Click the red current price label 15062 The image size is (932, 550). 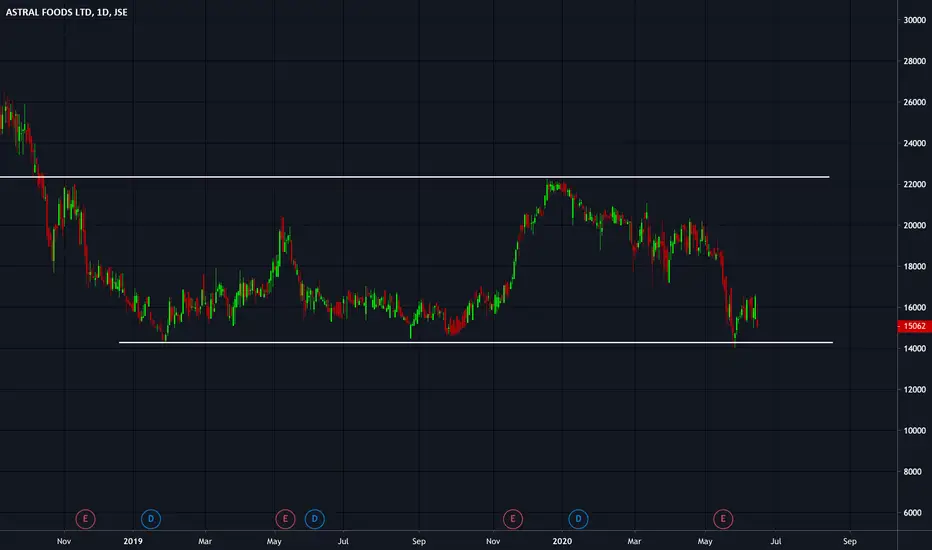914,326
